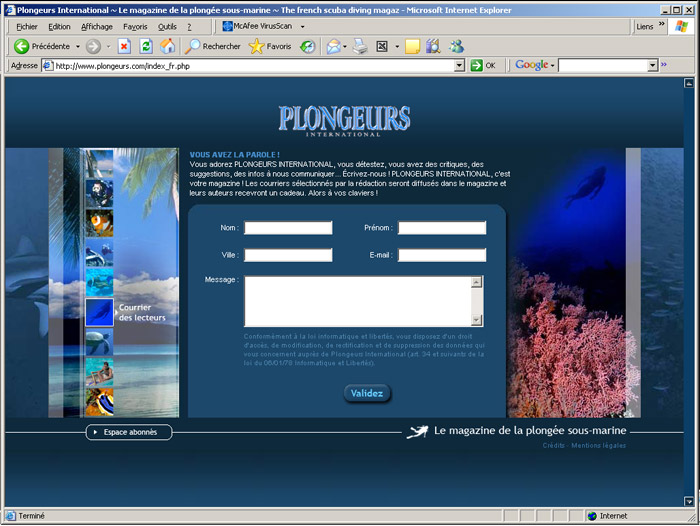Click the Espace abonnés button
This screenshot has height=526, width=700.
[129, 432]
